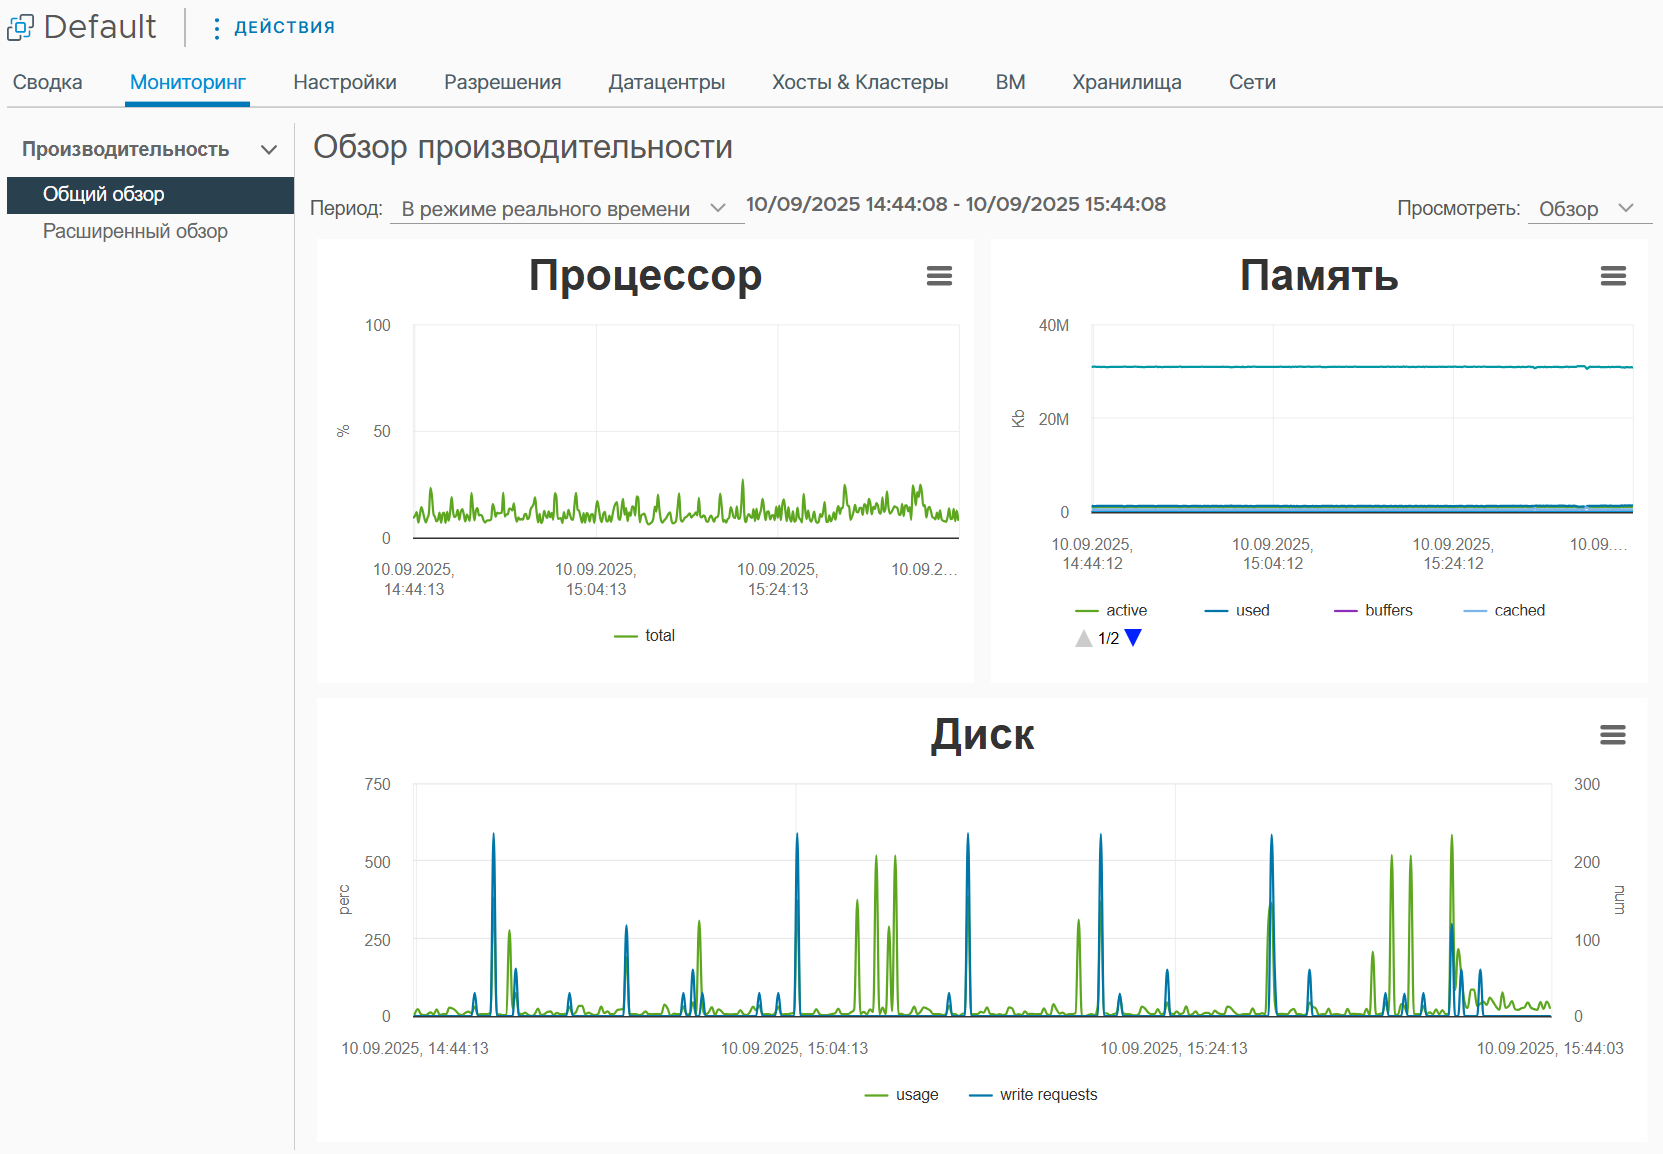Switch to the Датацентры tab
Image resolution: width=1663 pixels, height=1154 pixels.
click(667, 82)
